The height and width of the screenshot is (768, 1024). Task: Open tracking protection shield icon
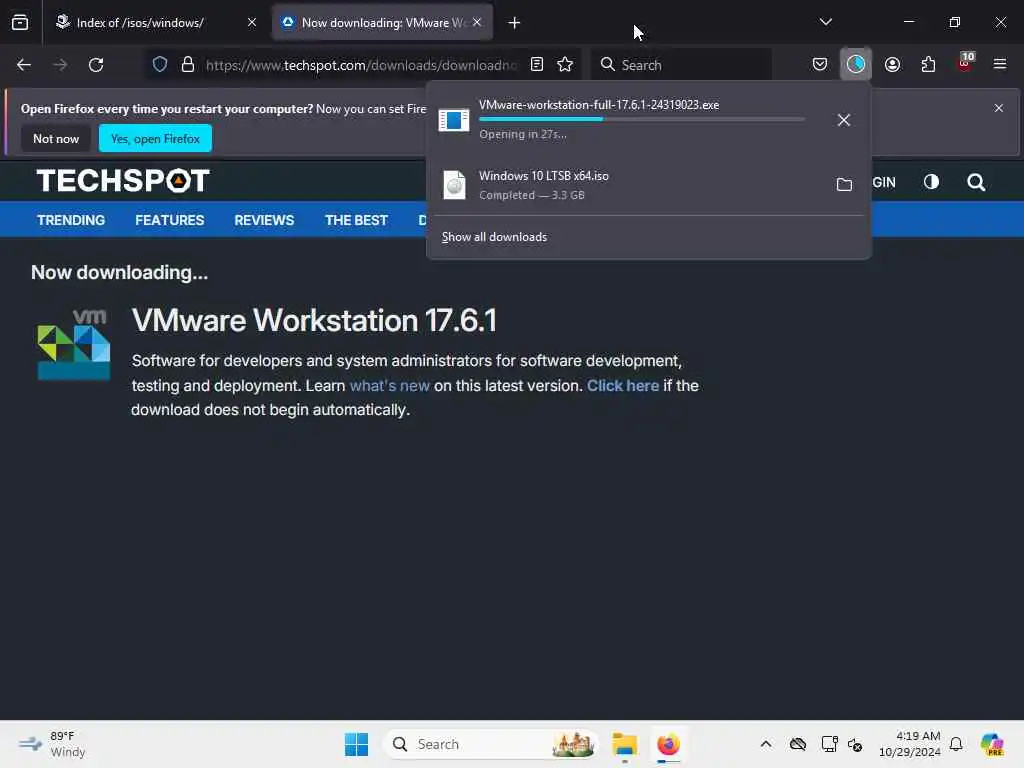pos(160,65)
